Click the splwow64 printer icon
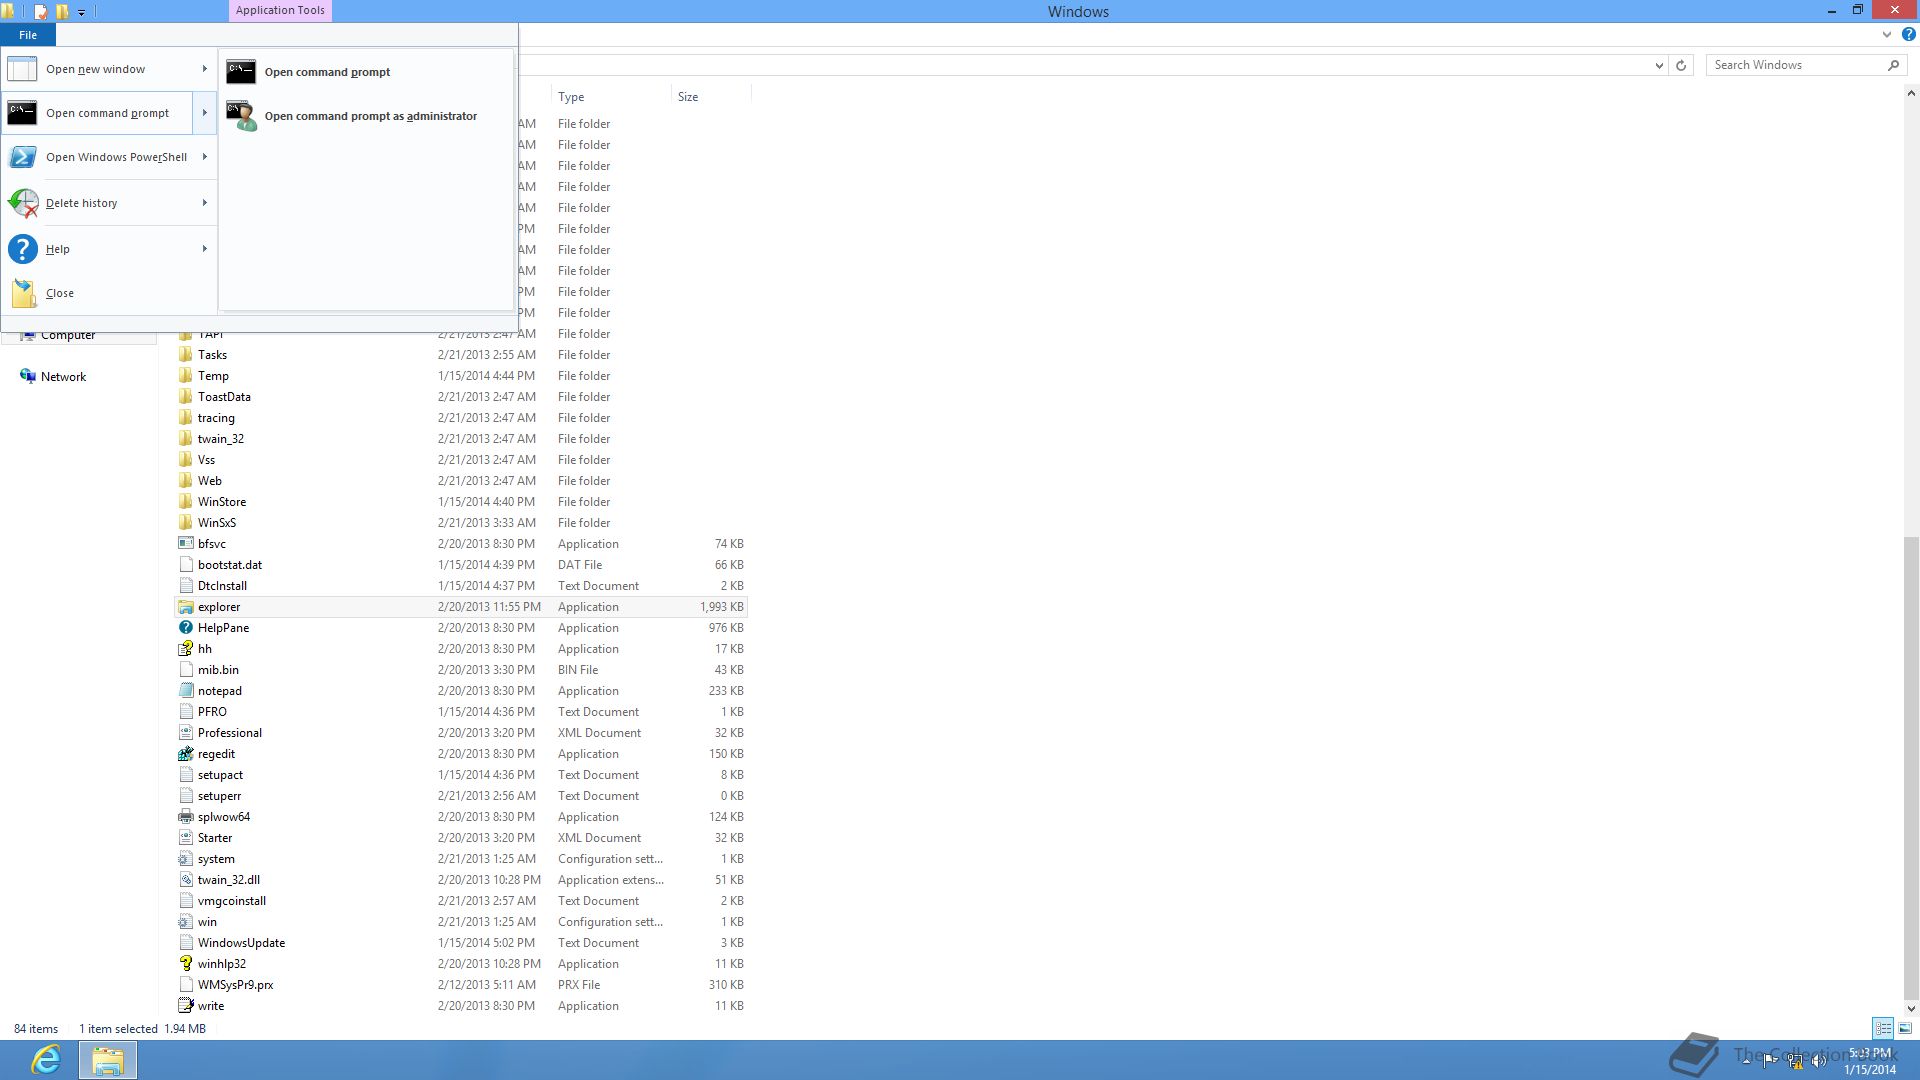 186,817
